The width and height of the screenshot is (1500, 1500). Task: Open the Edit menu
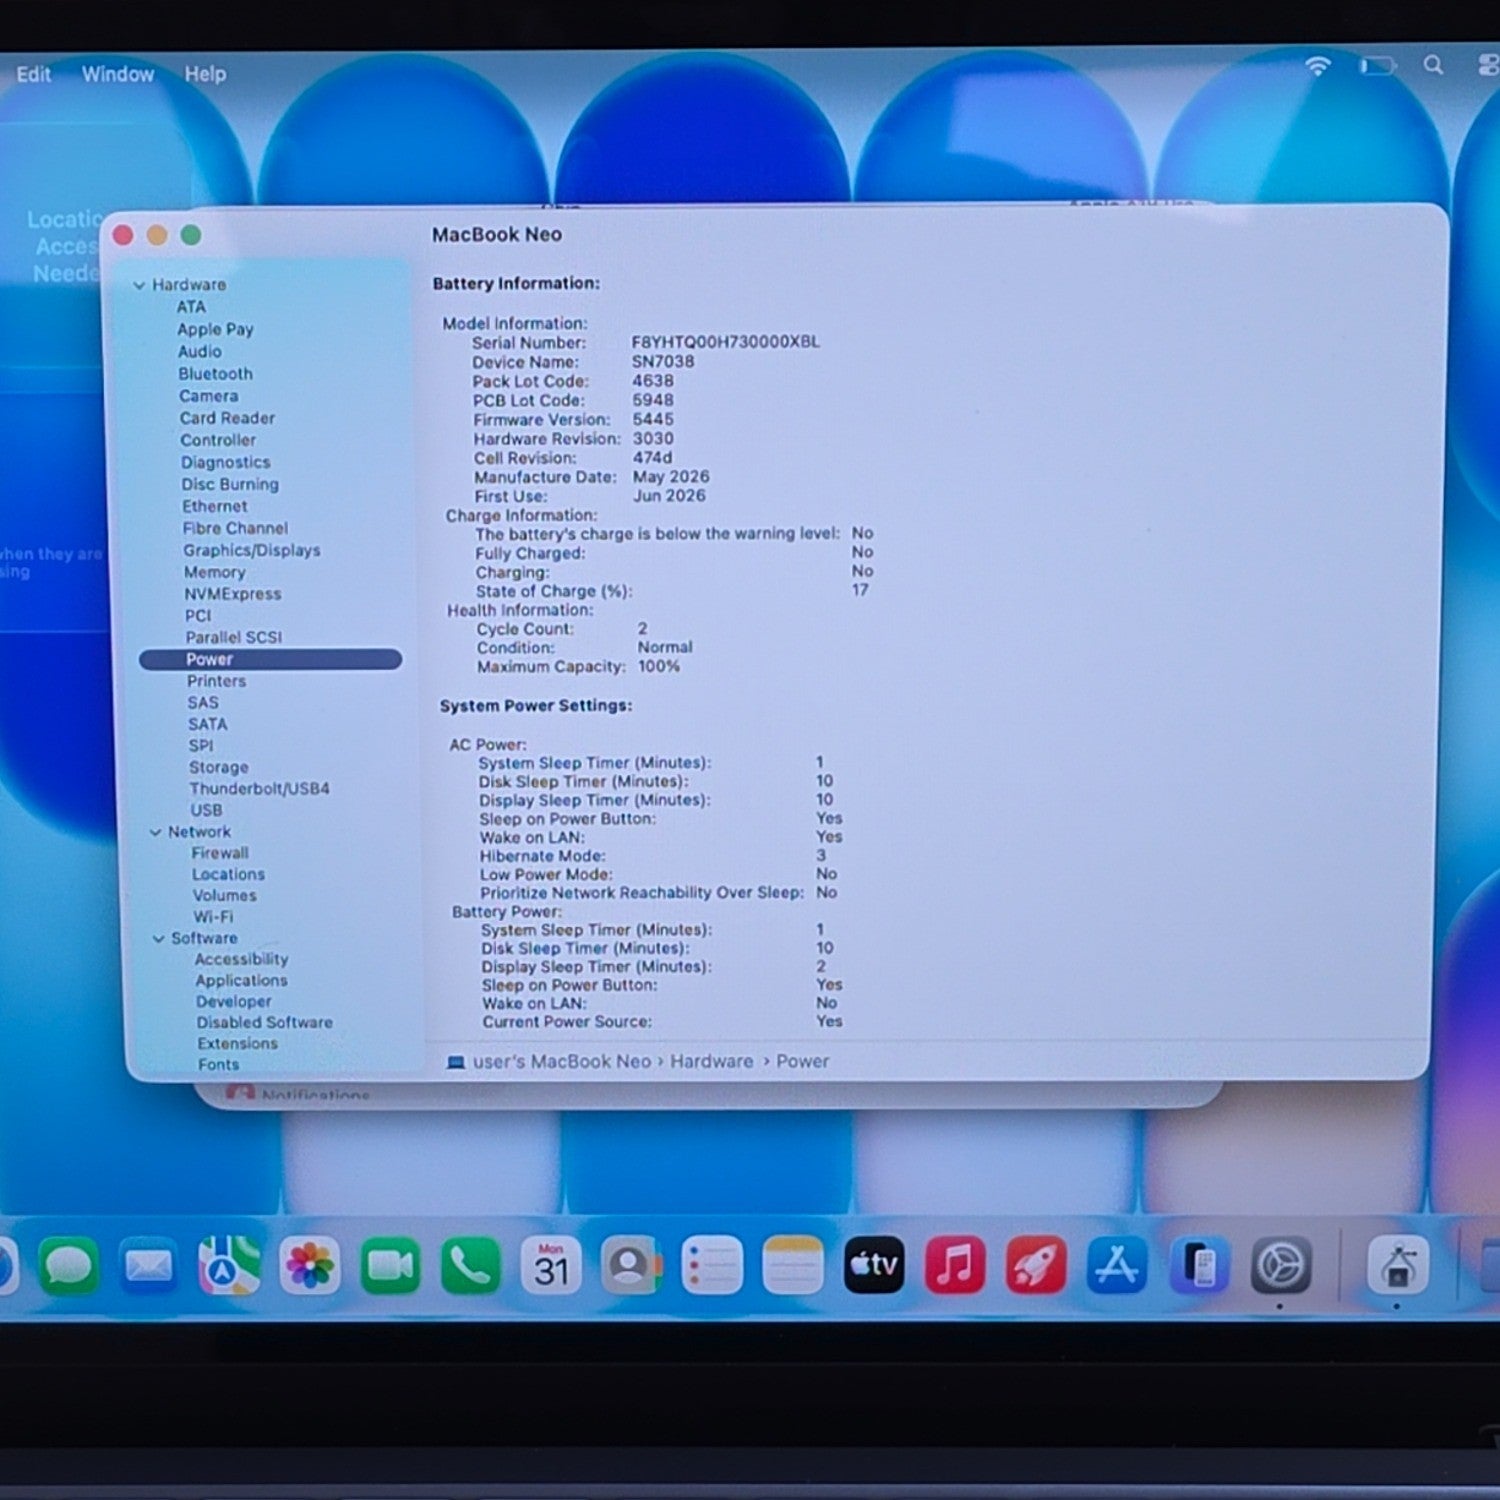coord(33,74)
